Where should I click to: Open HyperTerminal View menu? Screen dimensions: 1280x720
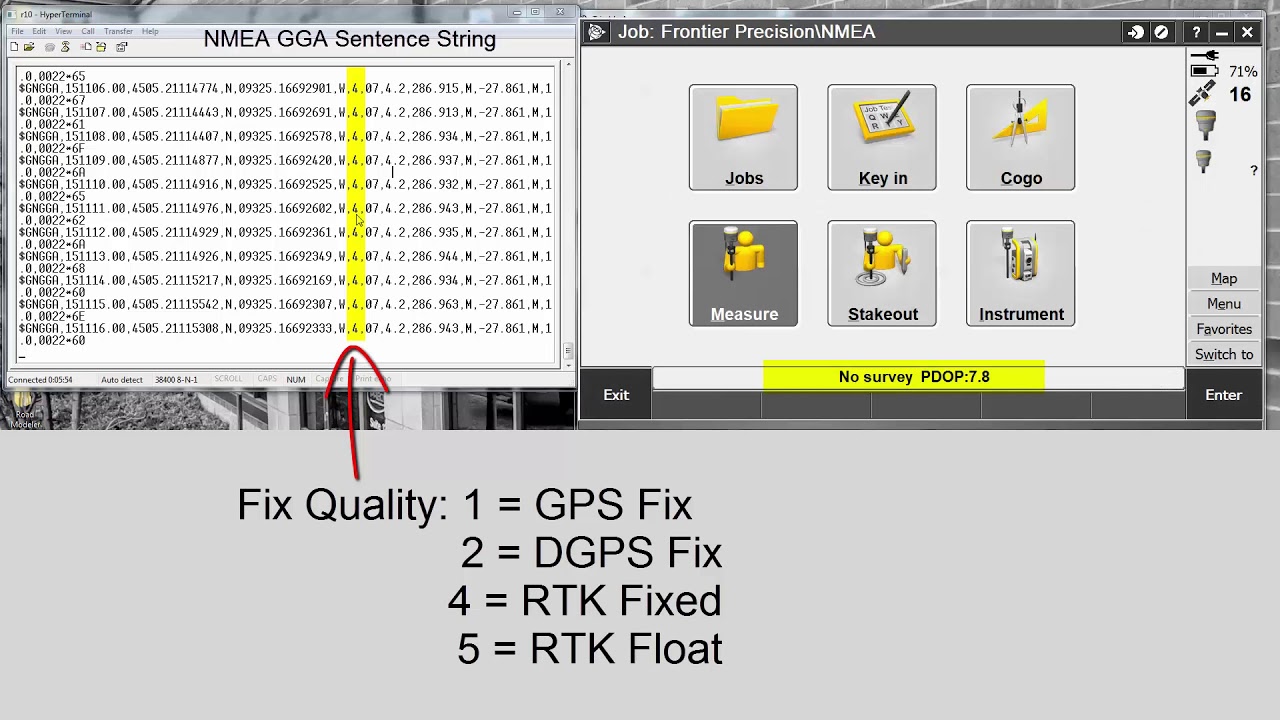(63, 31)
